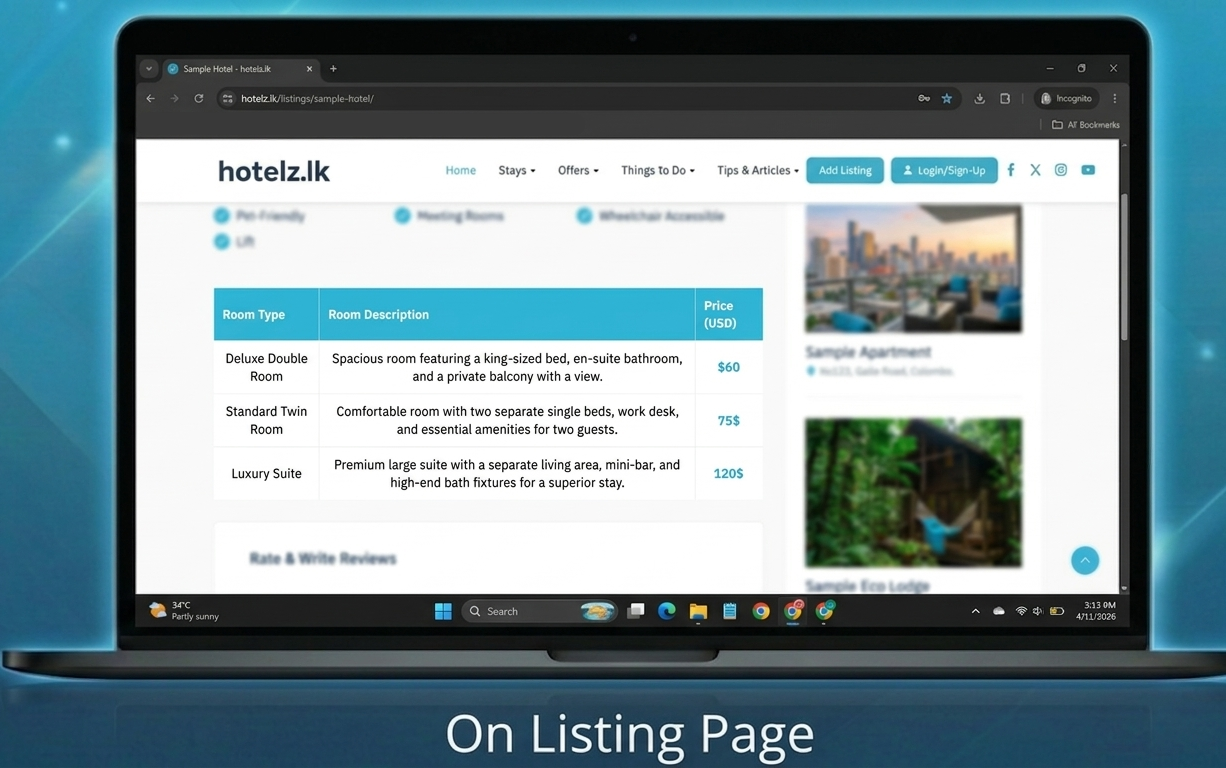Open the Instagram social icon

[x=1061, y=170]
